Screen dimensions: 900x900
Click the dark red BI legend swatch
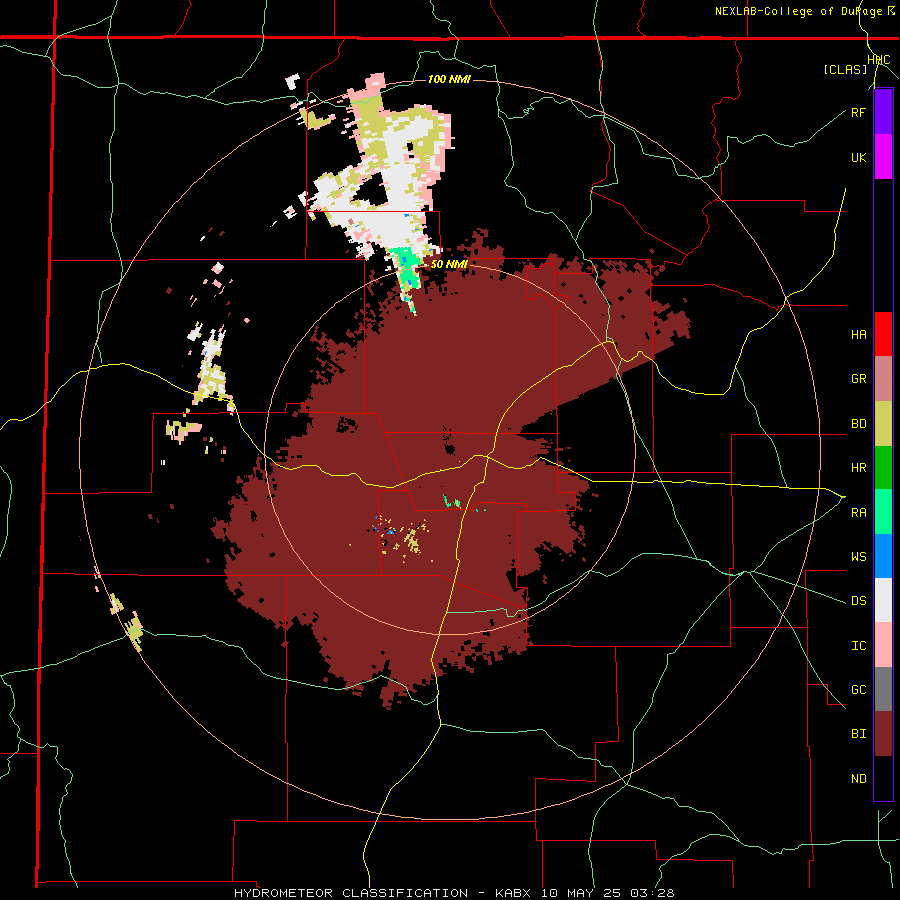(x=883, y=734)
